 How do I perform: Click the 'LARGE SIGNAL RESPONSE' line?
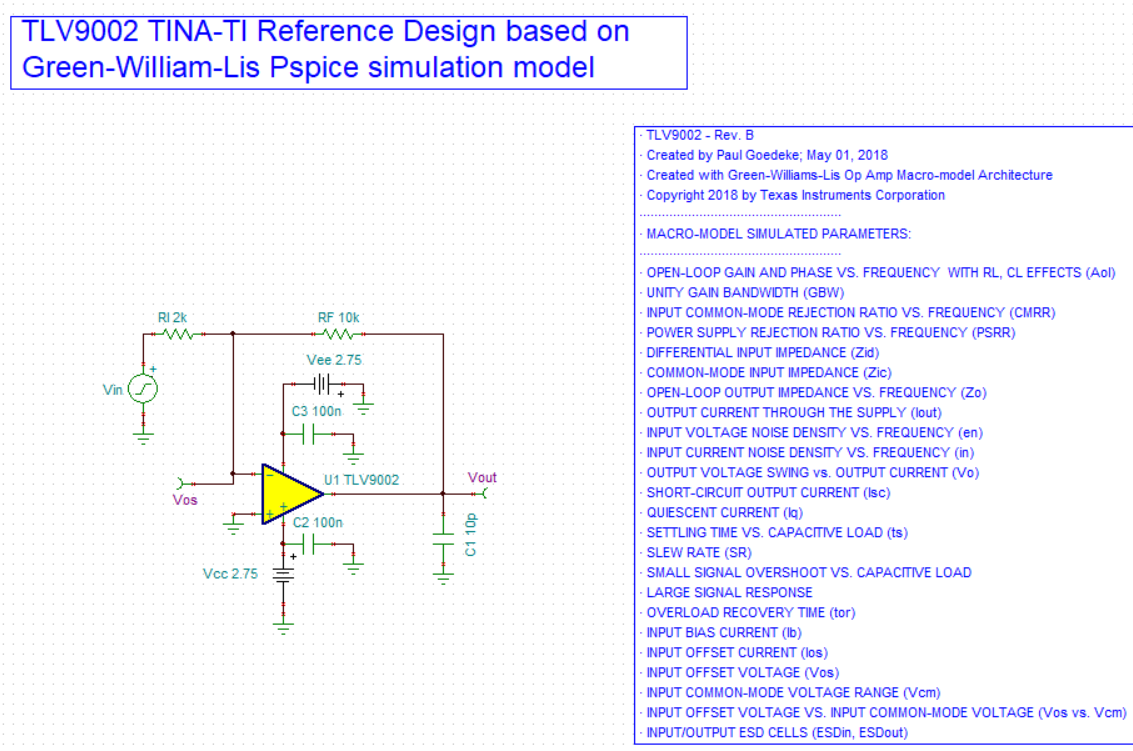click(x=729, y=593)
